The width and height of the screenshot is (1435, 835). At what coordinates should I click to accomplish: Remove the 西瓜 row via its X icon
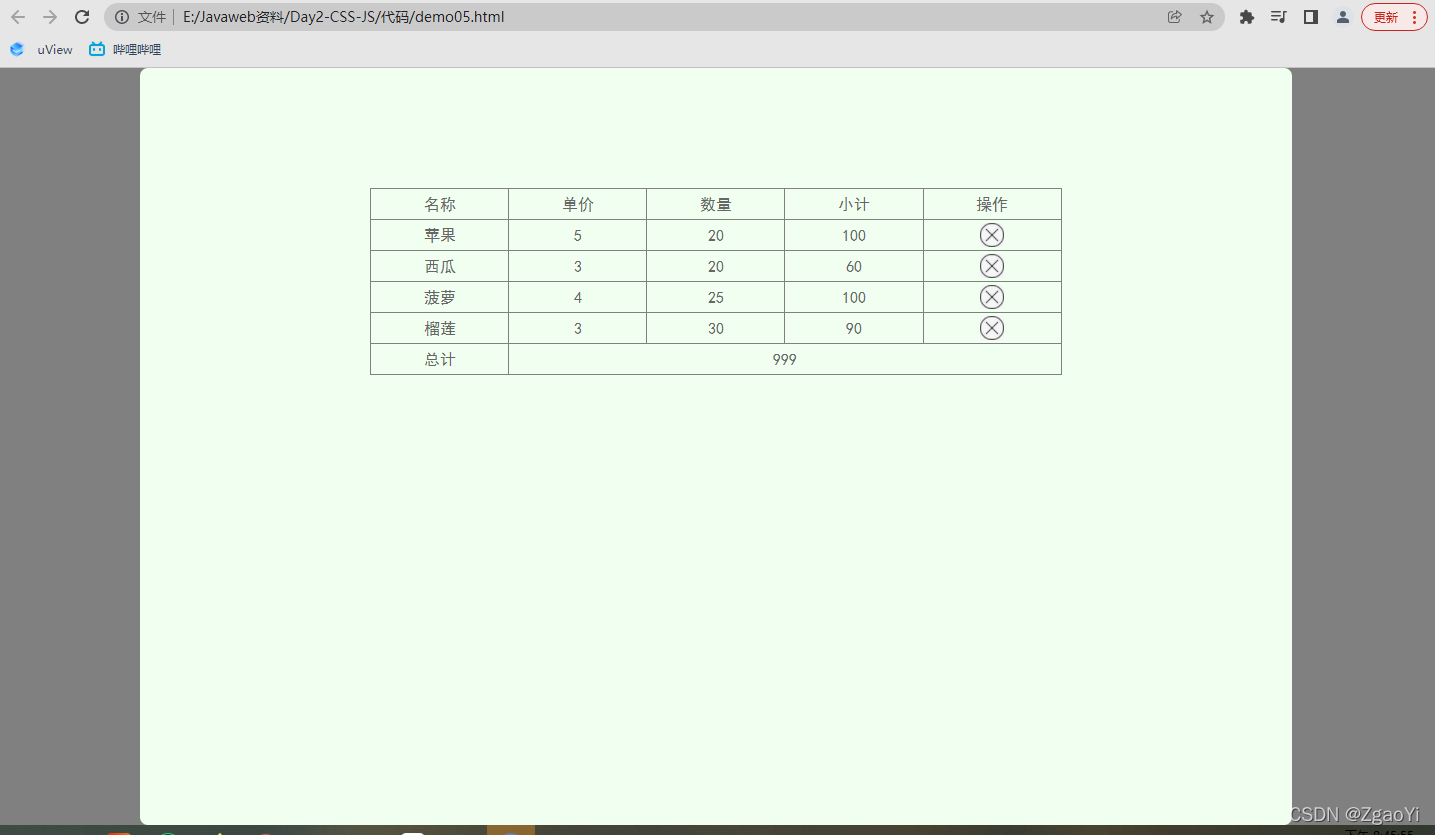click(x=991, y=266)
